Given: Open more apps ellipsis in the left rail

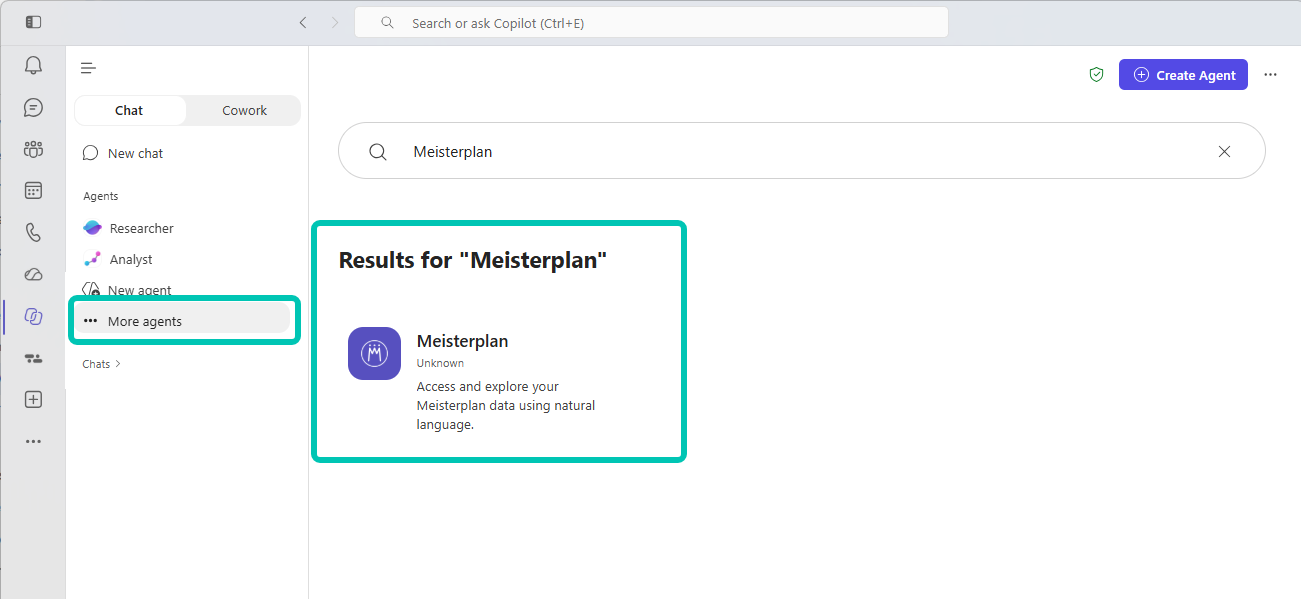Looking at the screenshot, I should 33,441.
